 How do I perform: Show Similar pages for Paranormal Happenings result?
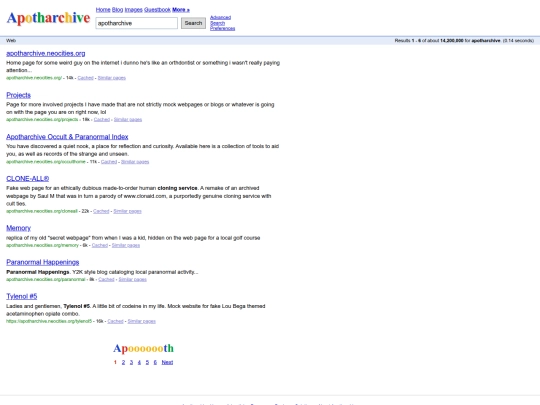point(133,279)
